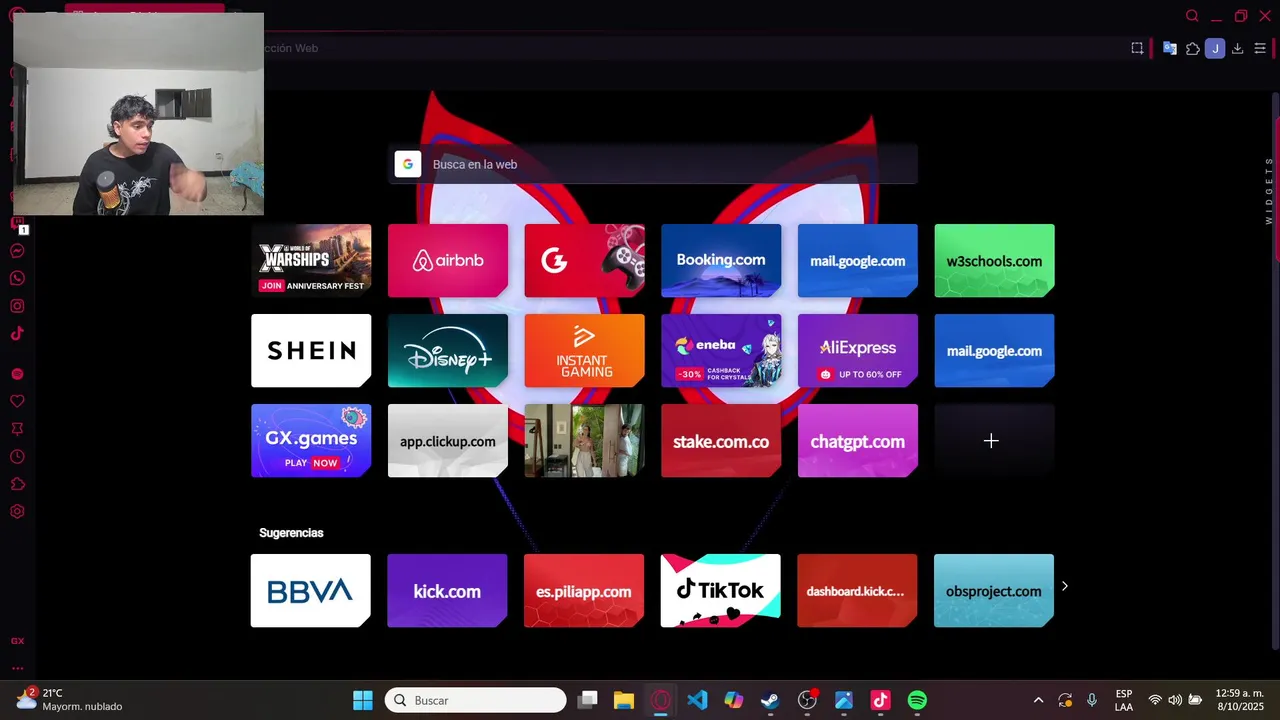
Task: Open the dashboard.kick.c... suggestion tile
Action: (x=857, y=590)
